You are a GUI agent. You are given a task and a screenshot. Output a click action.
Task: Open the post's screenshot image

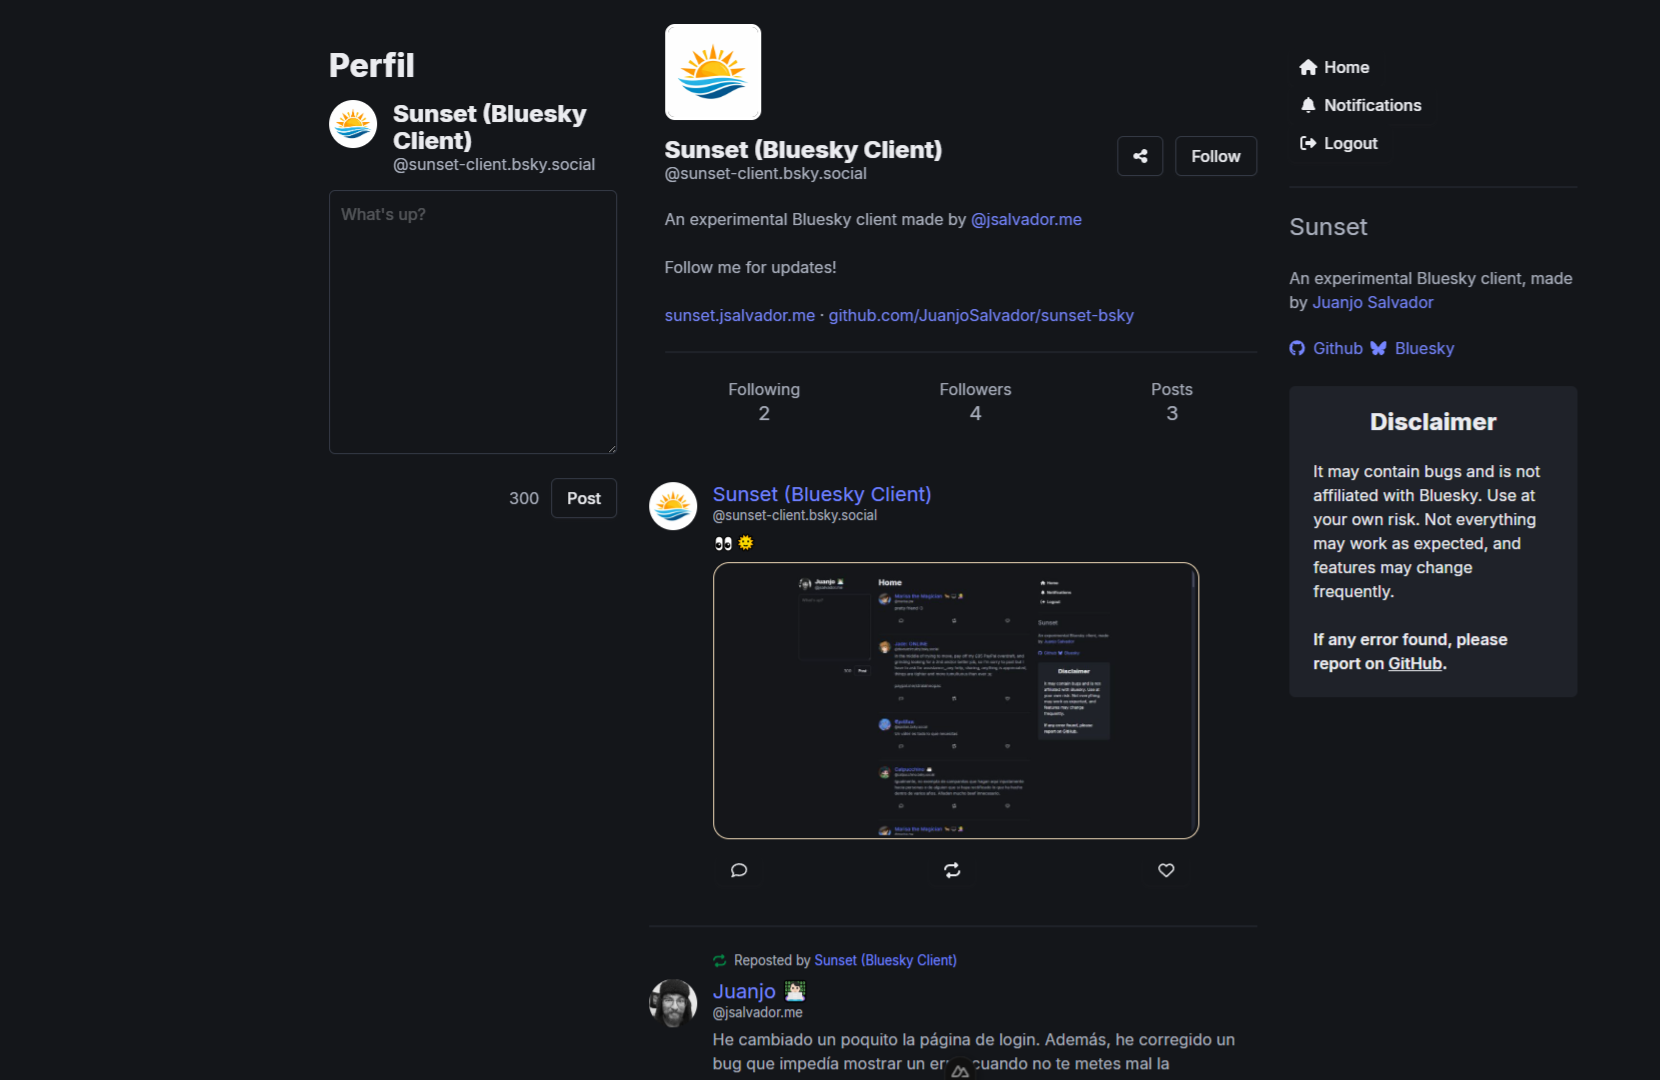pyautogui.click(x=955, y=700)
